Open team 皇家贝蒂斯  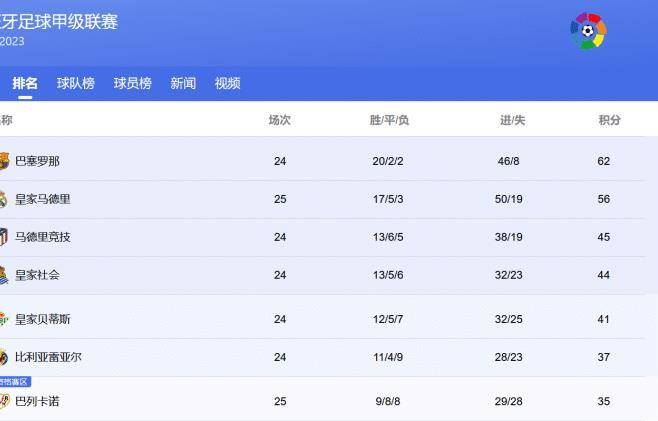[x=43, y=319]
